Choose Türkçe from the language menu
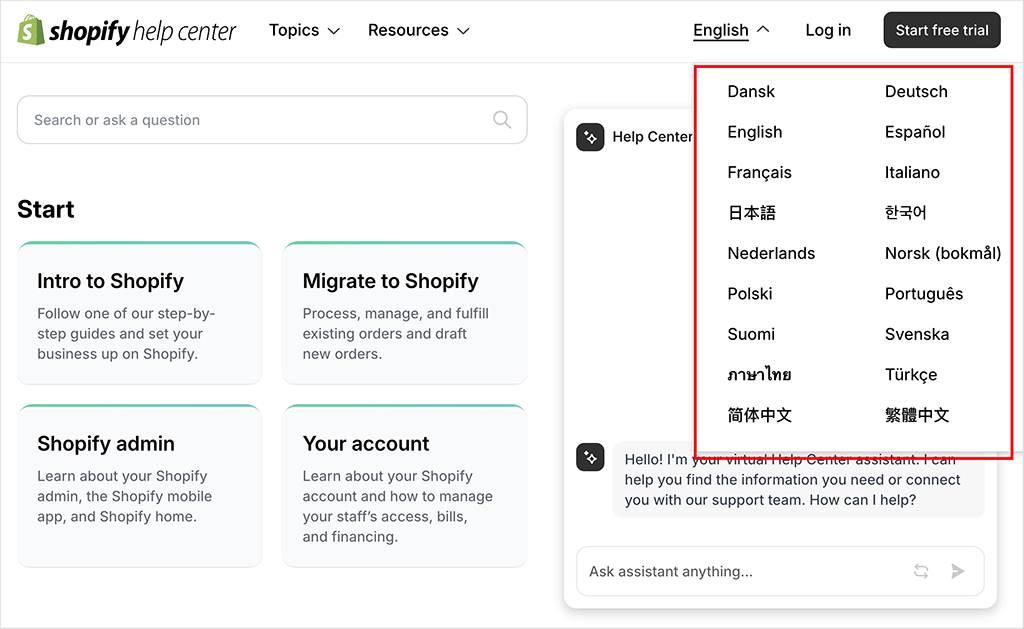 (x=910, y=375)
